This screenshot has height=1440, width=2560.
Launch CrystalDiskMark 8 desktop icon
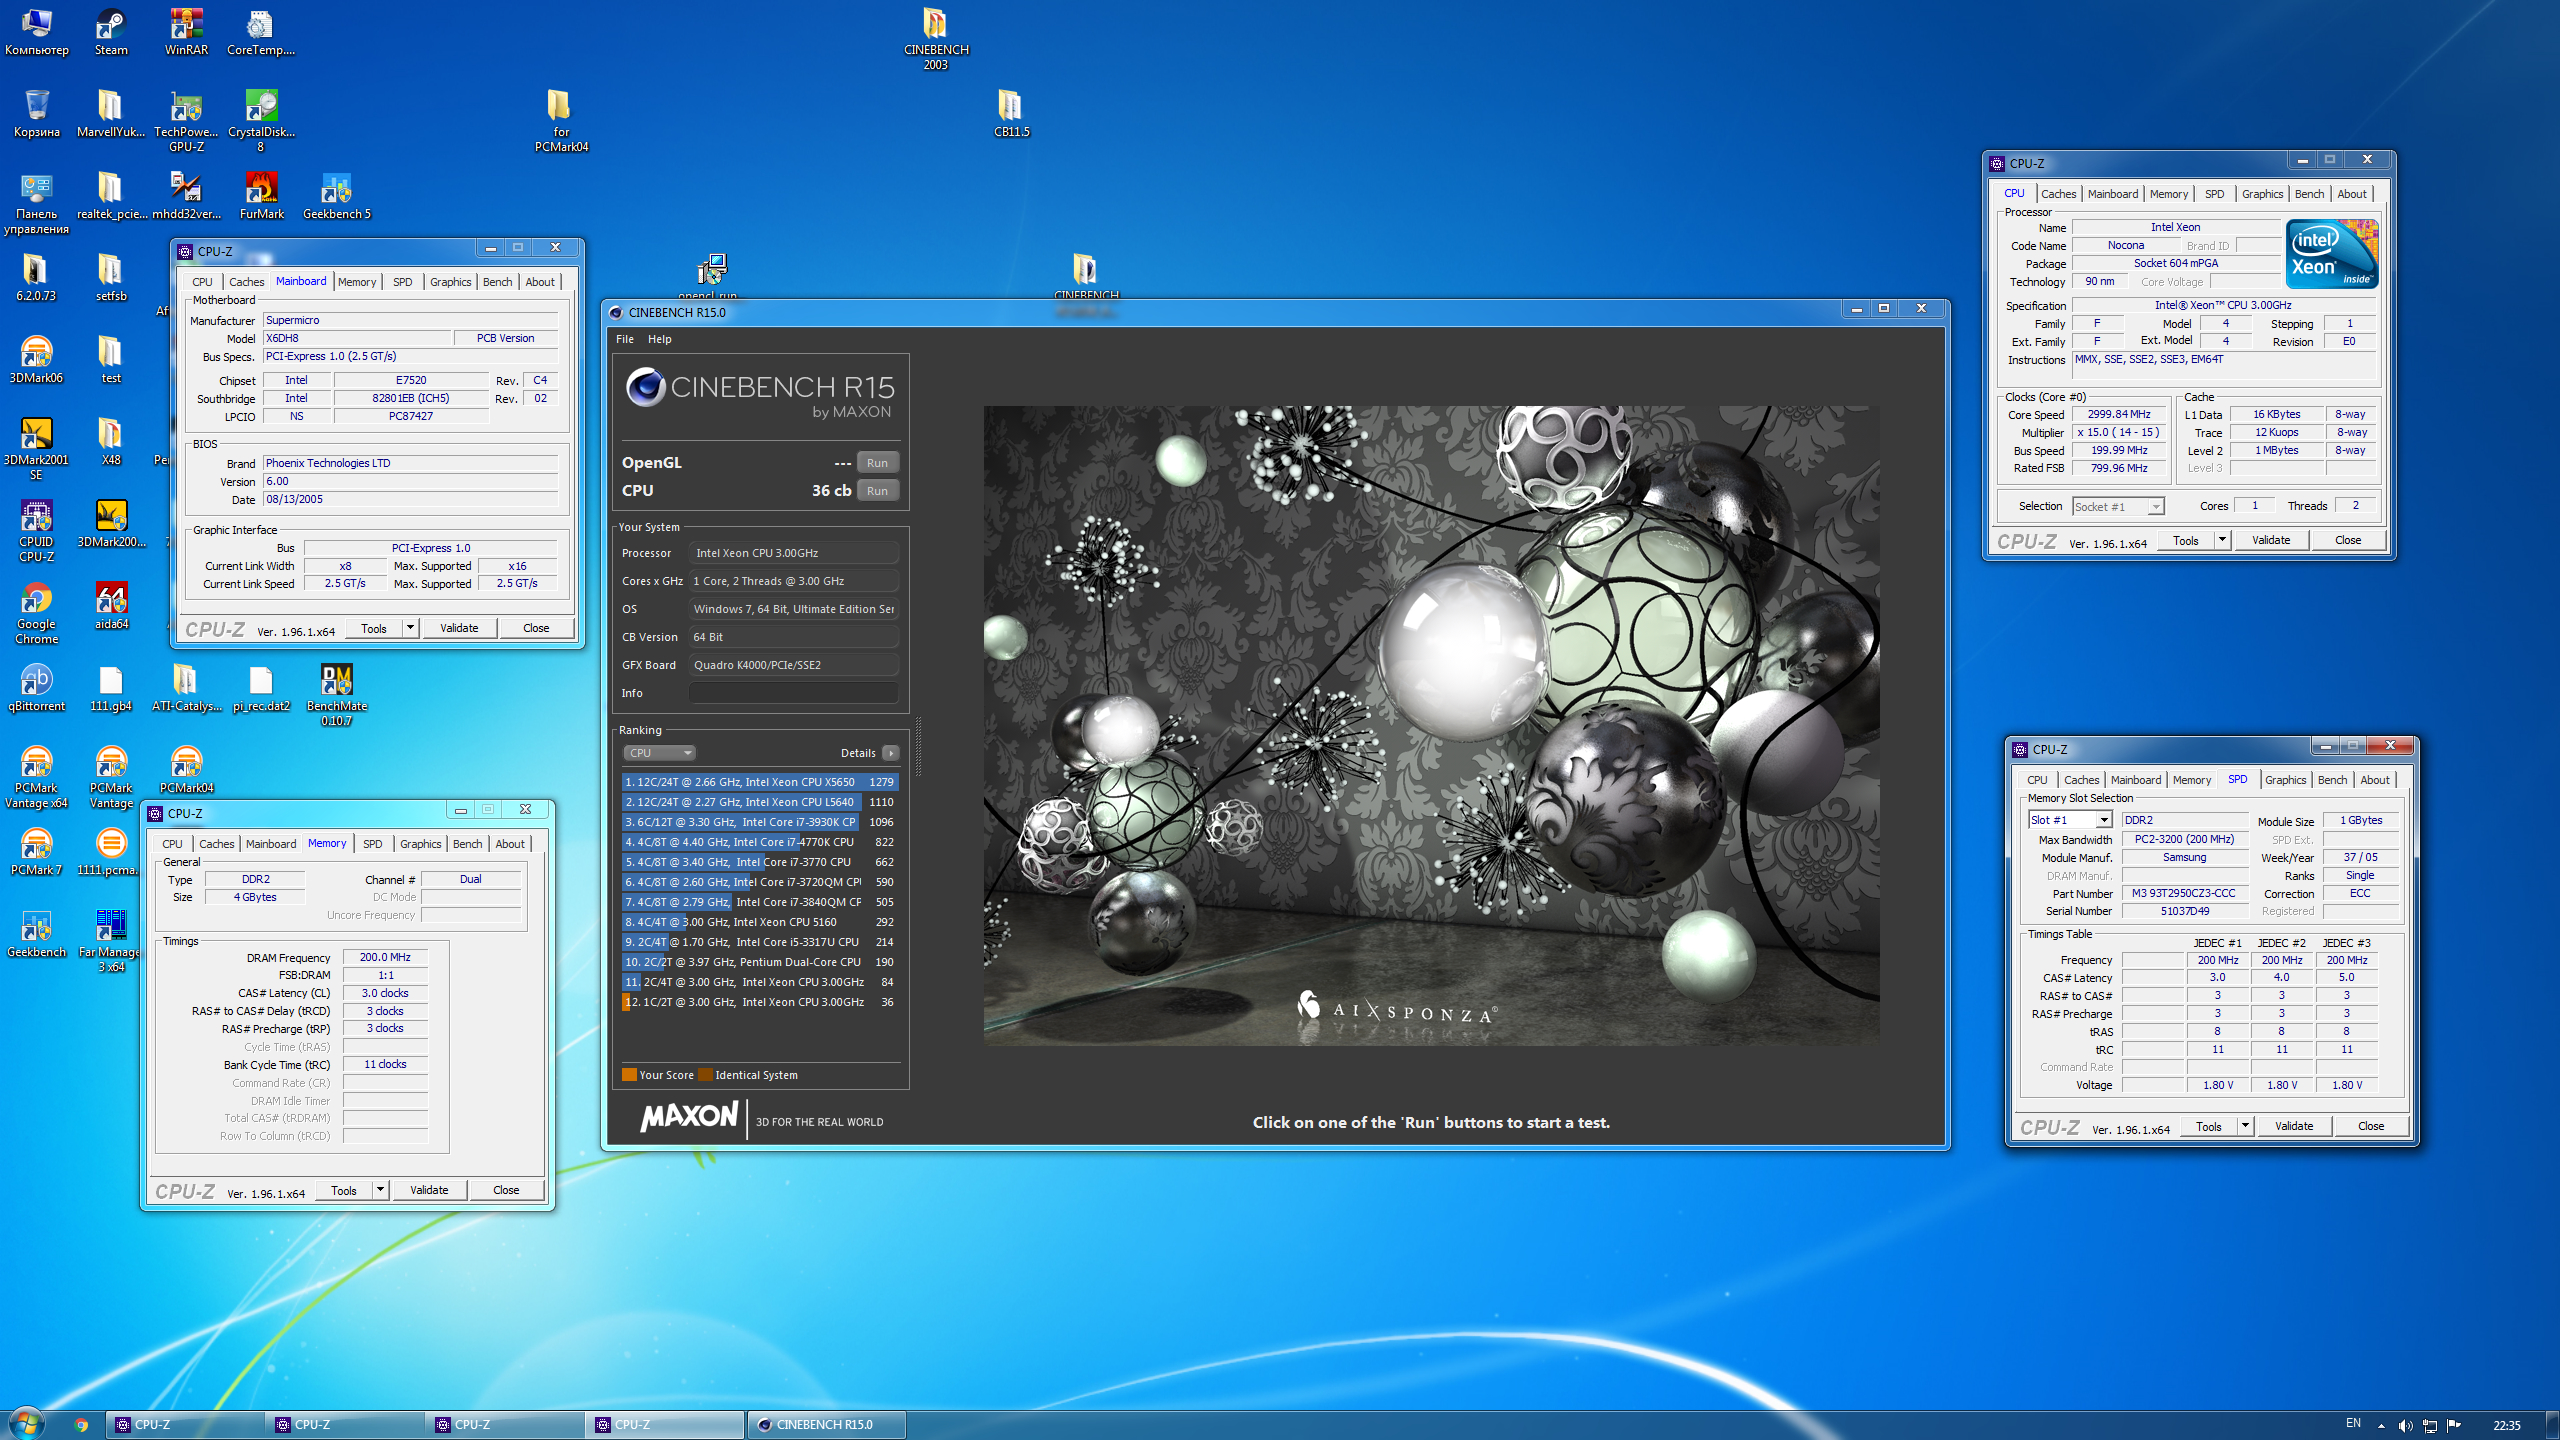(x=261, y=121)
